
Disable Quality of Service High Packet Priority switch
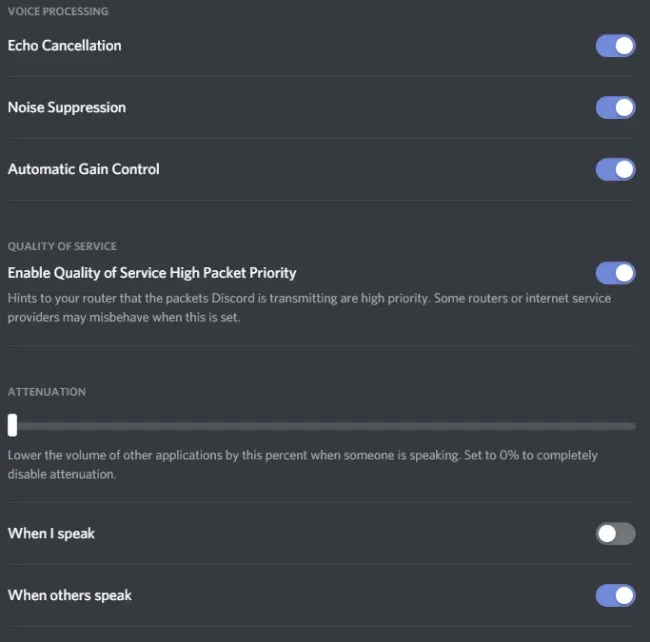[615, 273]
